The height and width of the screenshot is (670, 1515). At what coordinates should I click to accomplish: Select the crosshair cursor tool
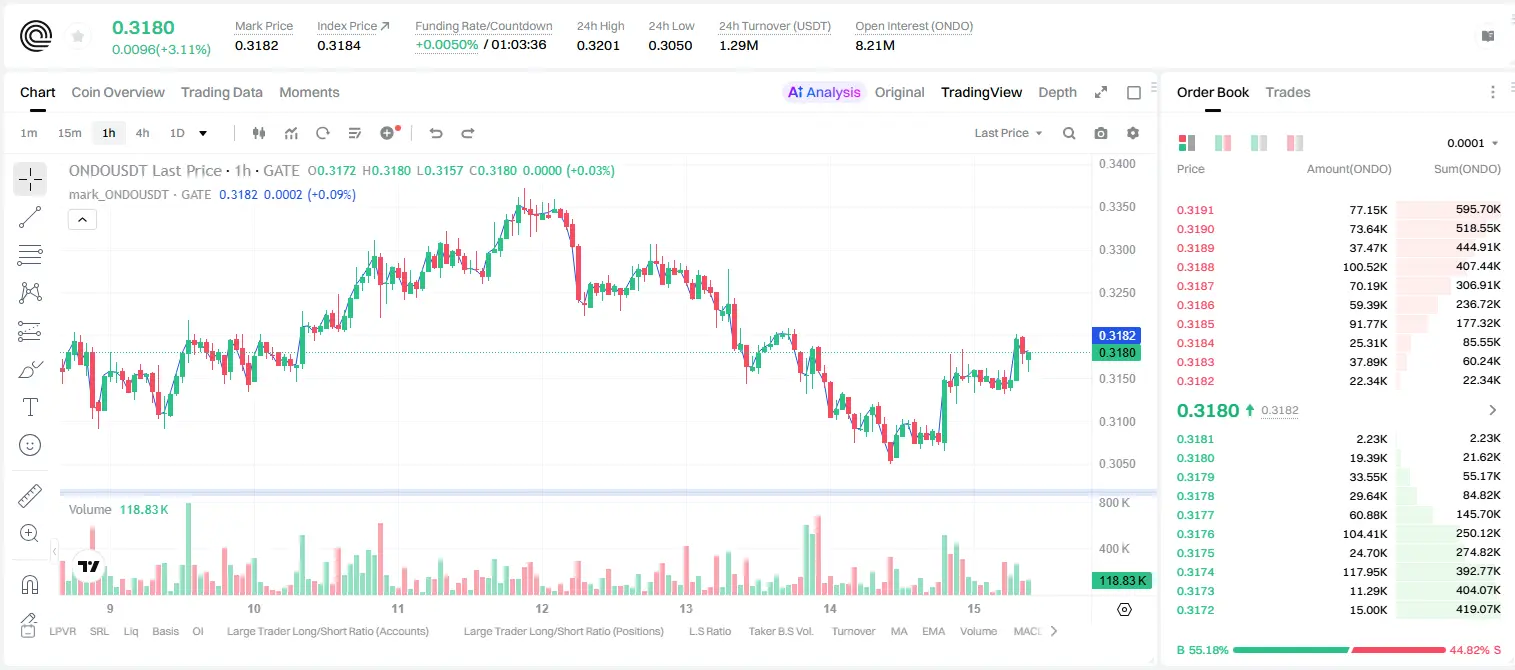click(30, 180)
